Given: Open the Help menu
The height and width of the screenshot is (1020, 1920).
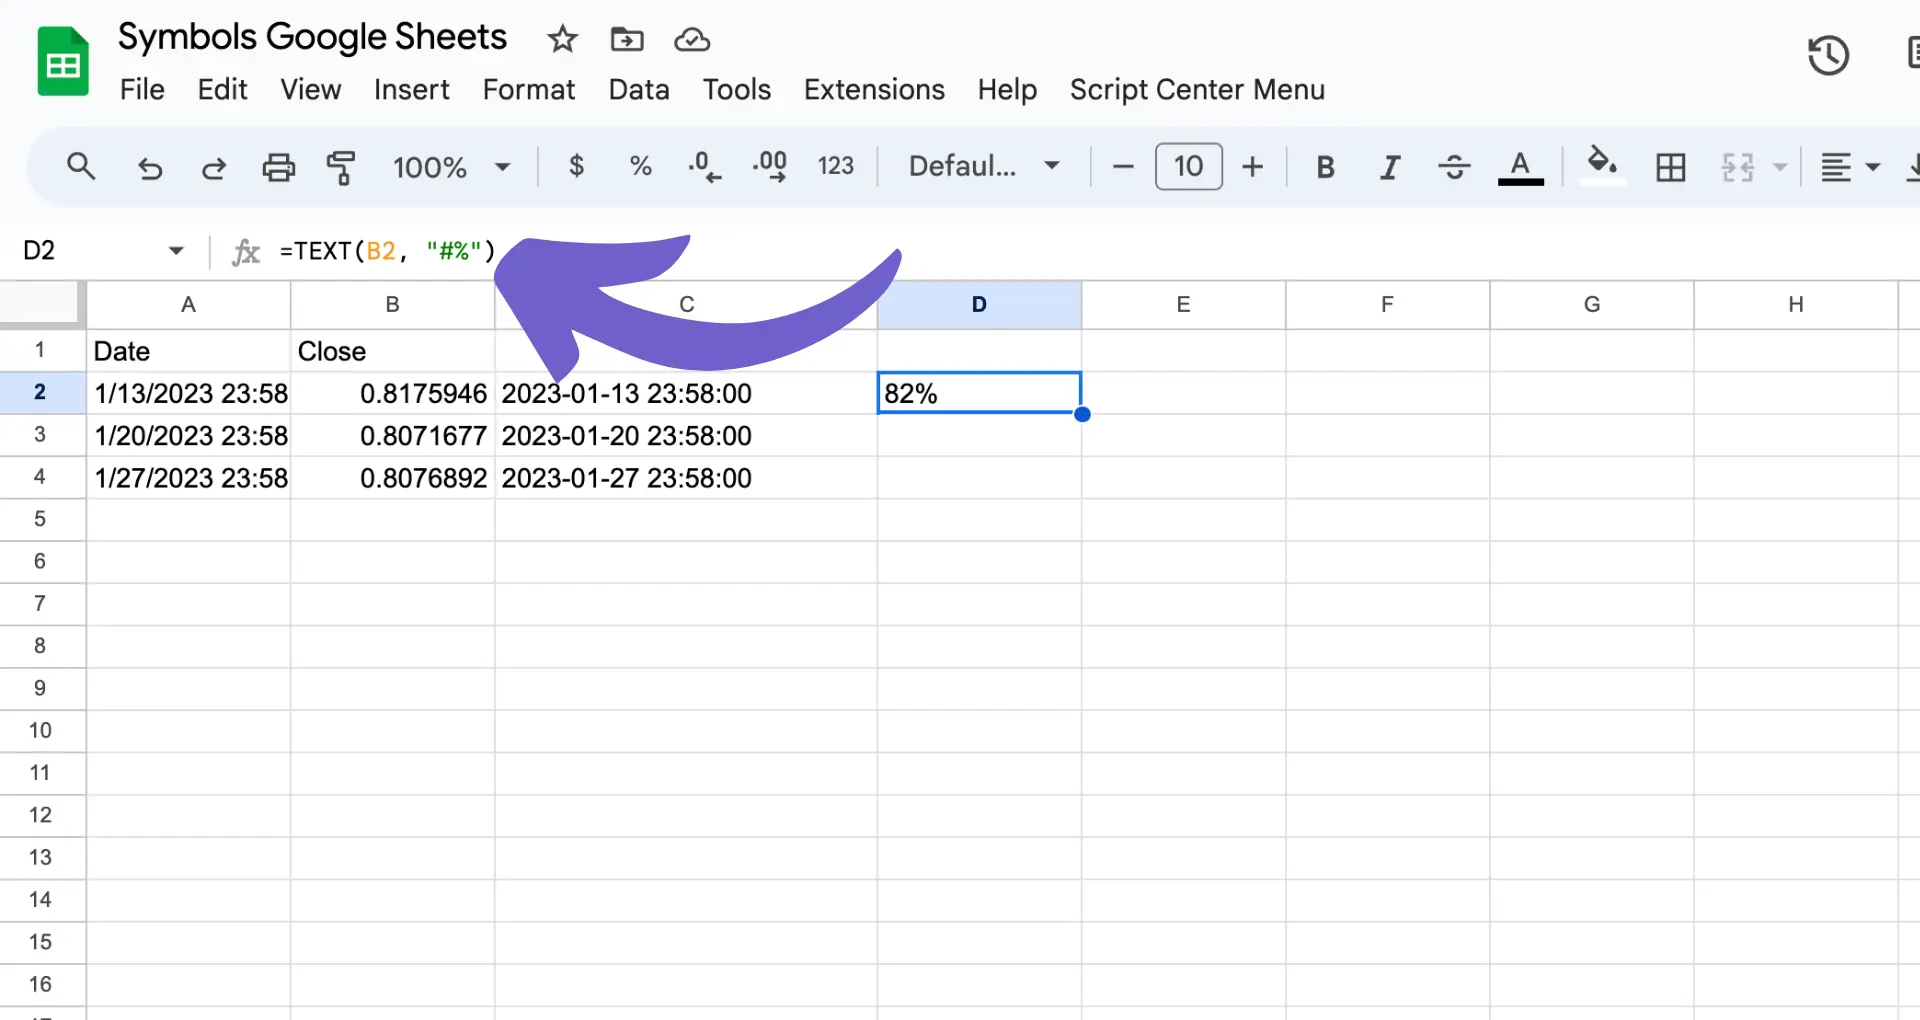Looking at the screenshot, I should pos(1007,90).
